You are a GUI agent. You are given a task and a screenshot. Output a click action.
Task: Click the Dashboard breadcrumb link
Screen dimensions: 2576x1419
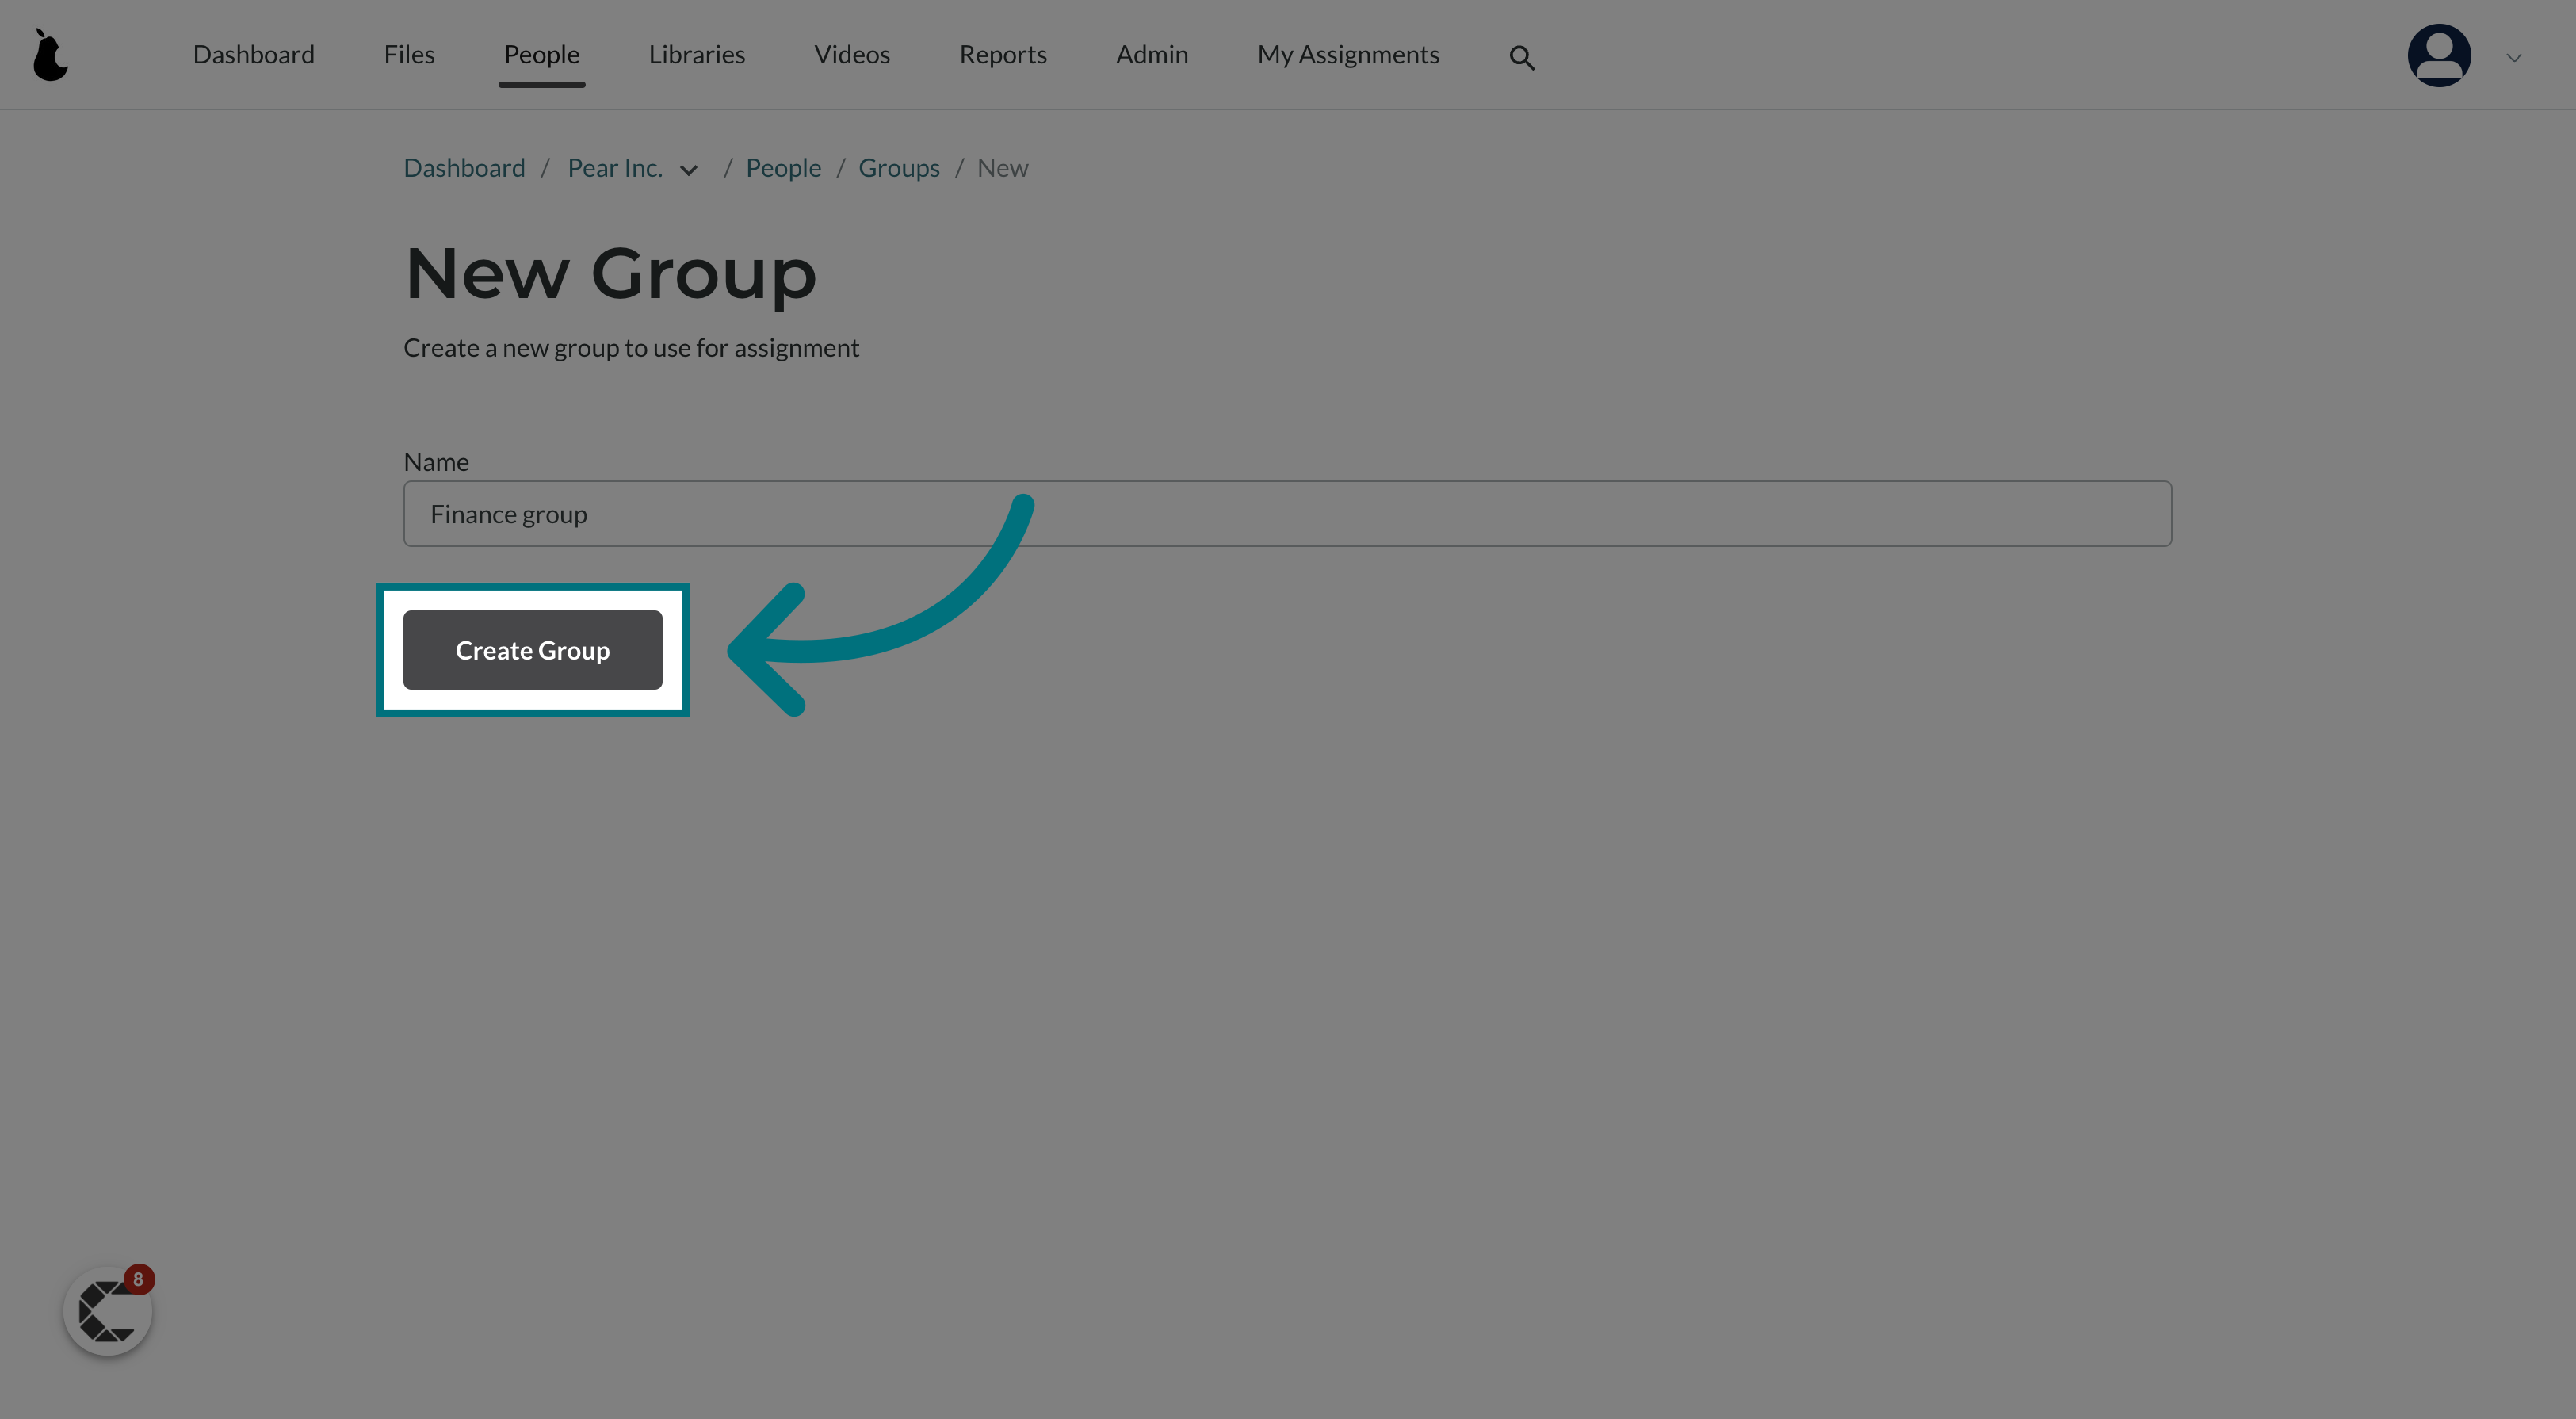(464, 166)
